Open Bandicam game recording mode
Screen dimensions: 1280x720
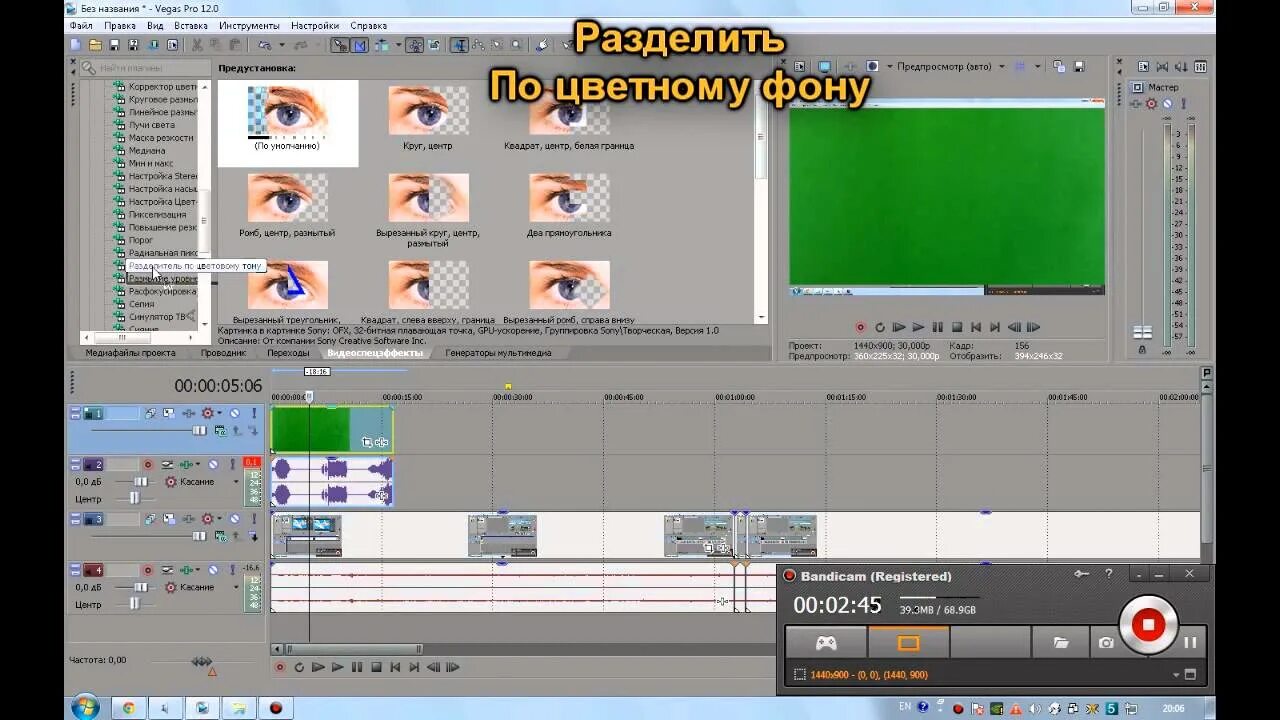click(827, 643)
